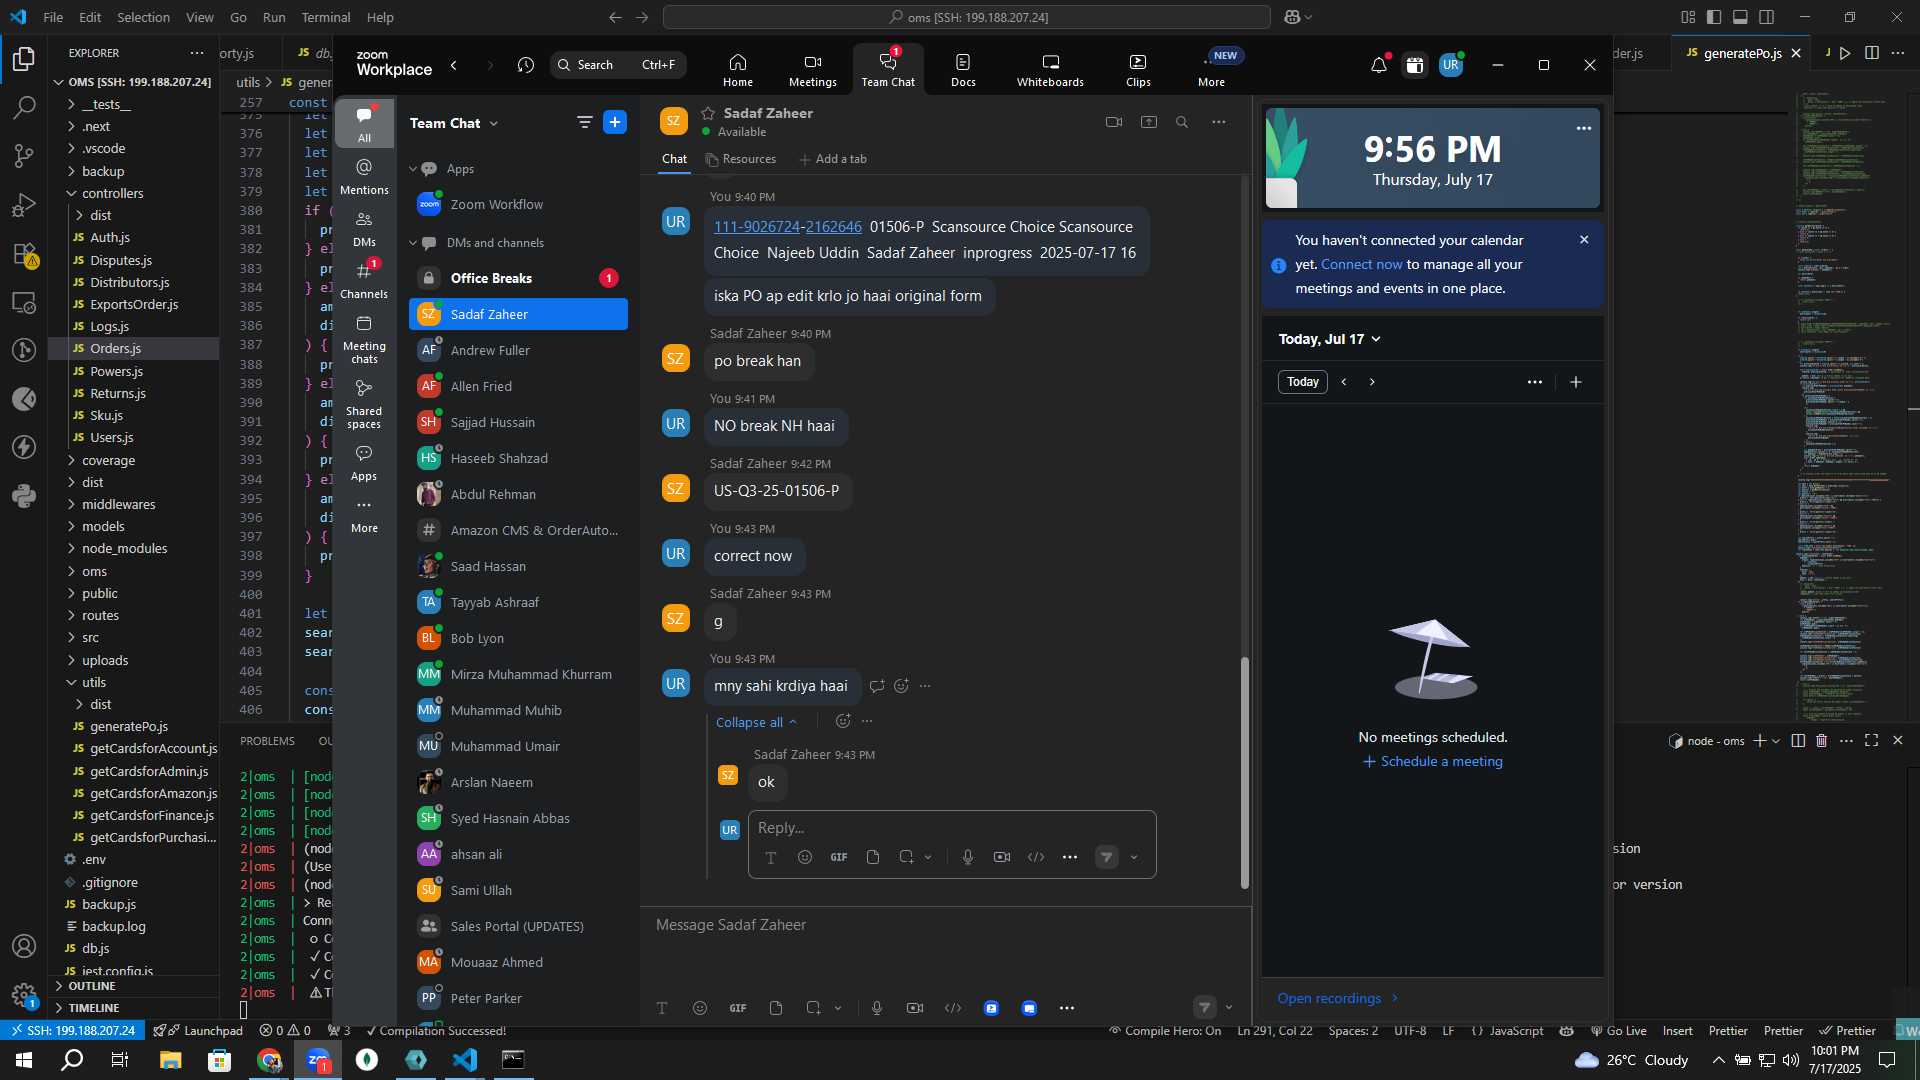Open VS Code Source Control view
The height and width of the screenshot is (1080, 1920).
(24, 156)
